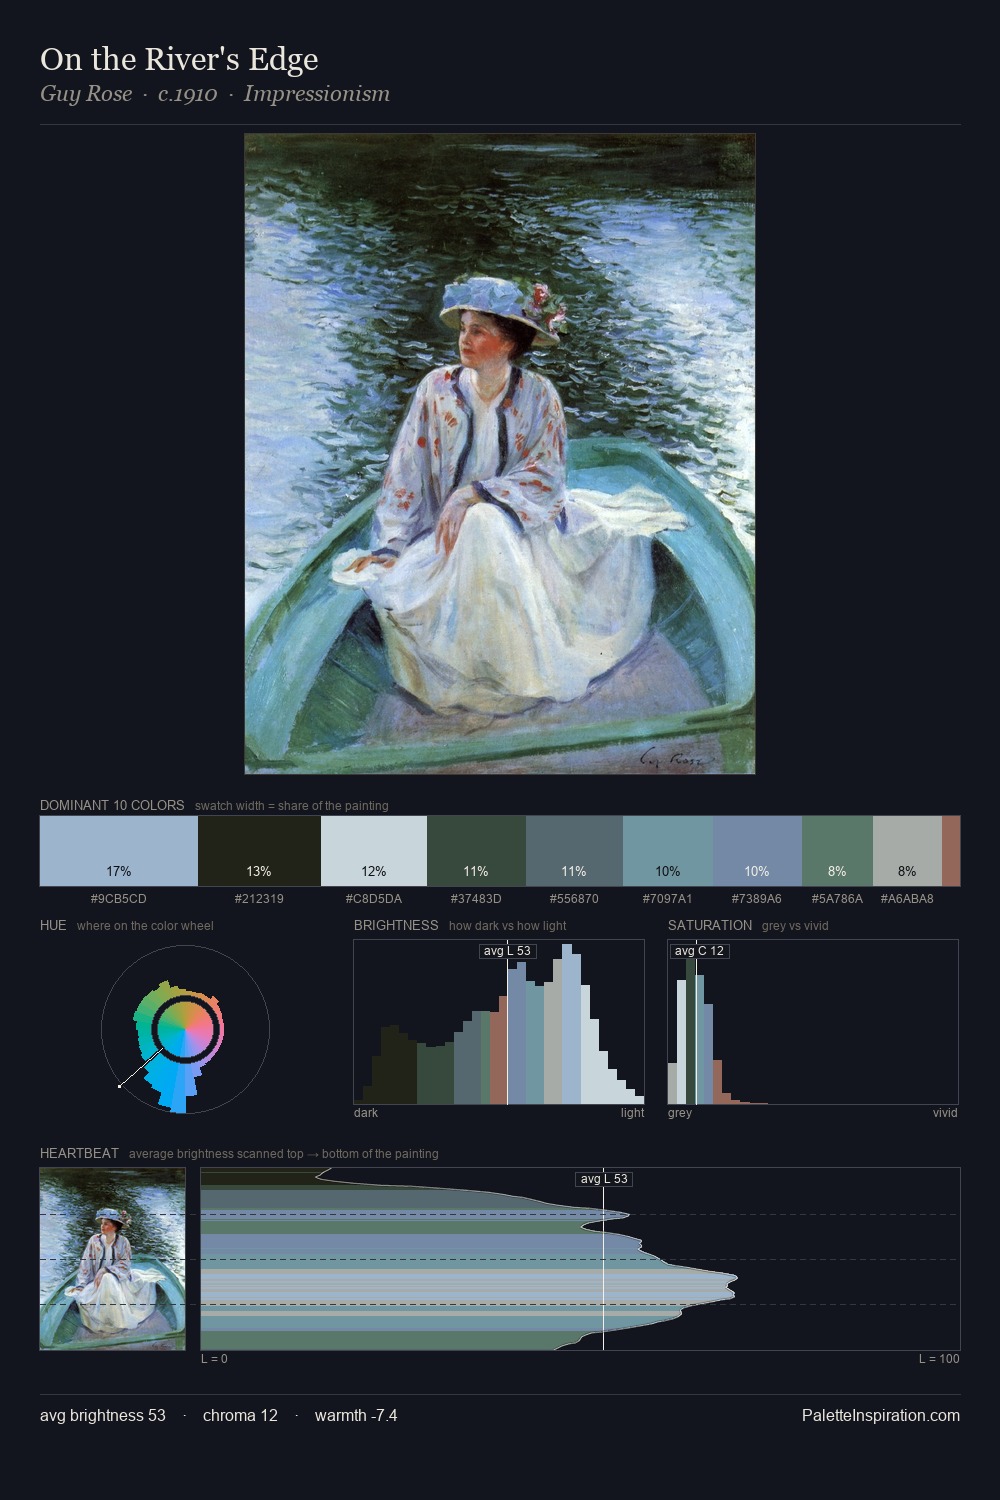The height and width of the screenshot is (1500, 1000).
Task: Click the hex code #212319
Action: point(259,899)
